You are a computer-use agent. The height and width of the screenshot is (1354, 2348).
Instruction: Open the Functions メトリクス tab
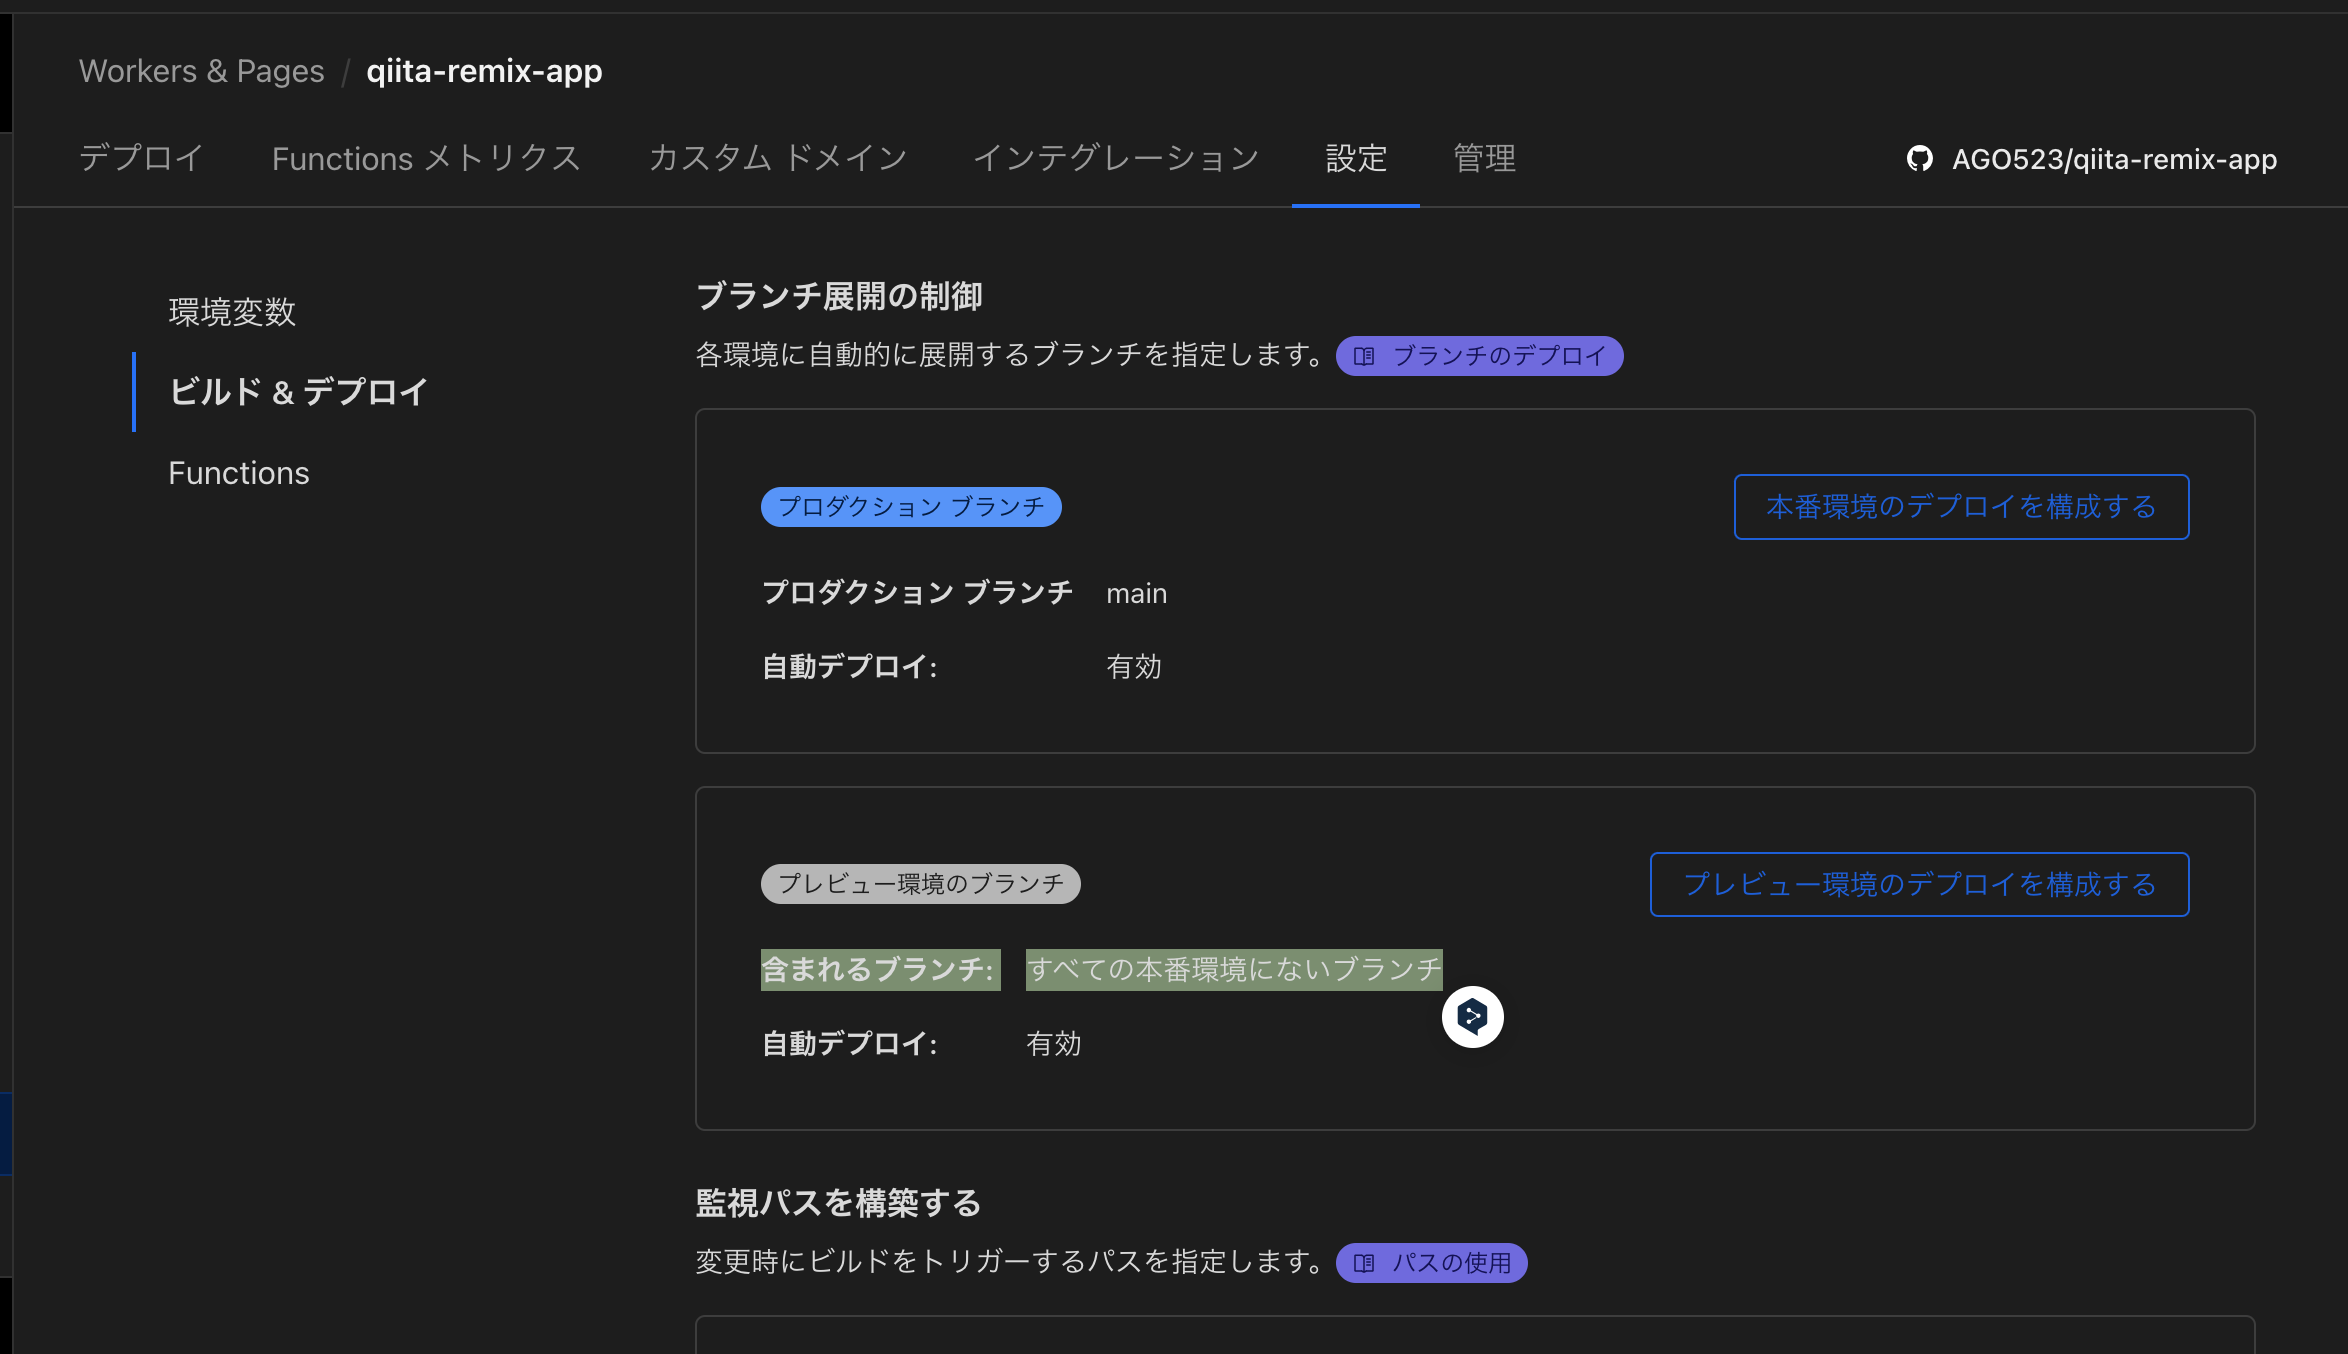(x=426, y=158)
